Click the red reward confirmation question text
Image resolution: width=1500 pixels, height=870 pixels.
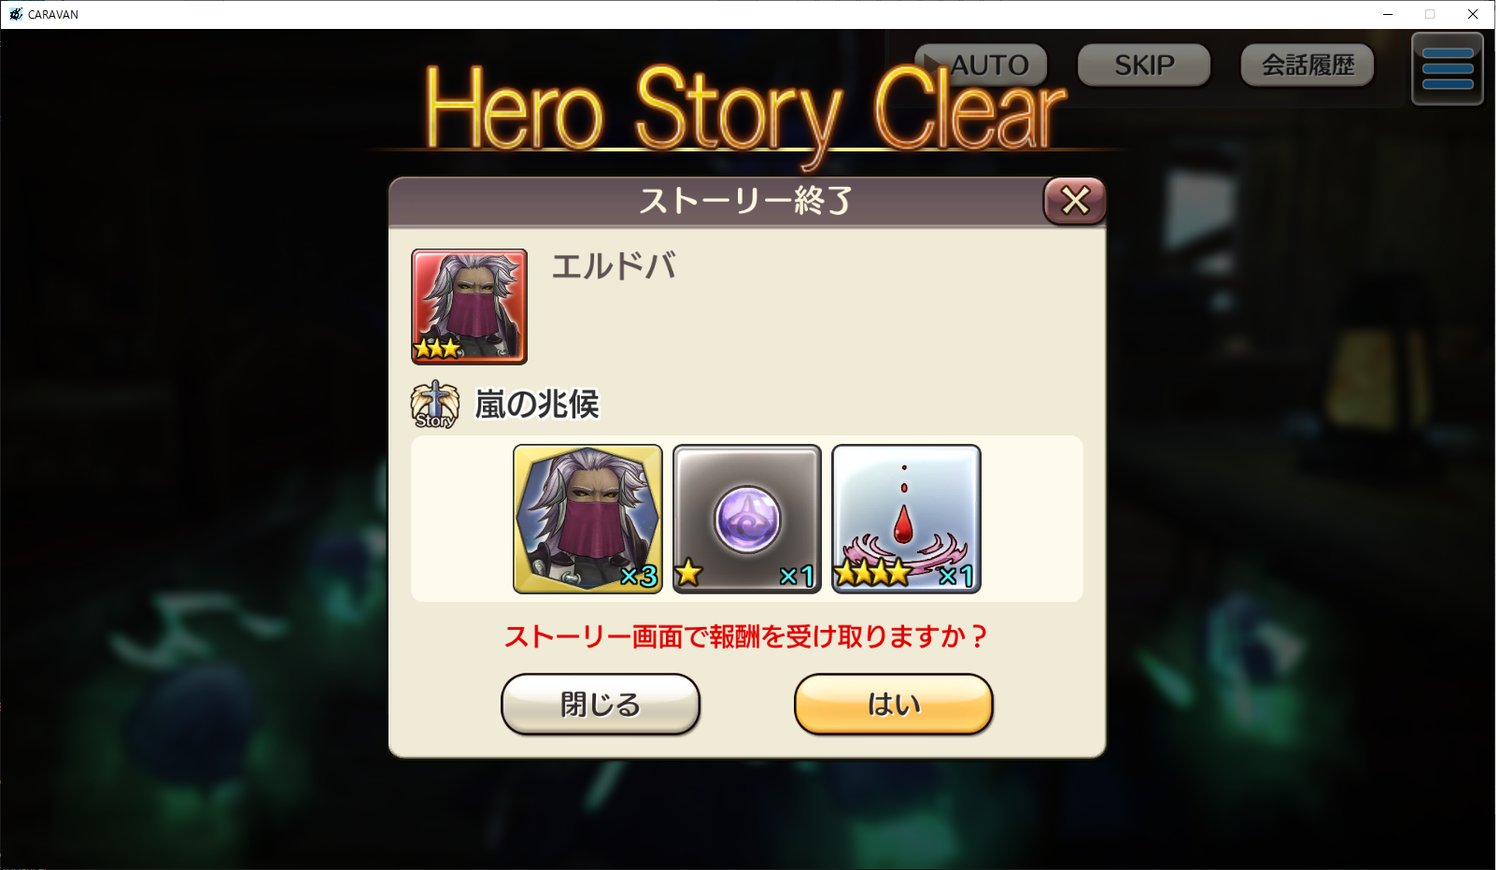pyautogui.click(x=746, y=636)
